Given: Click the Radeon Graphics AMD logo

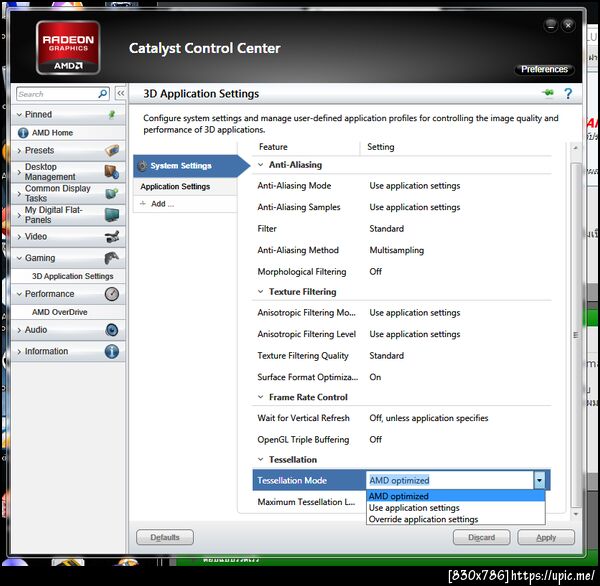Looking at the screenshot, I should click(68, 48).
